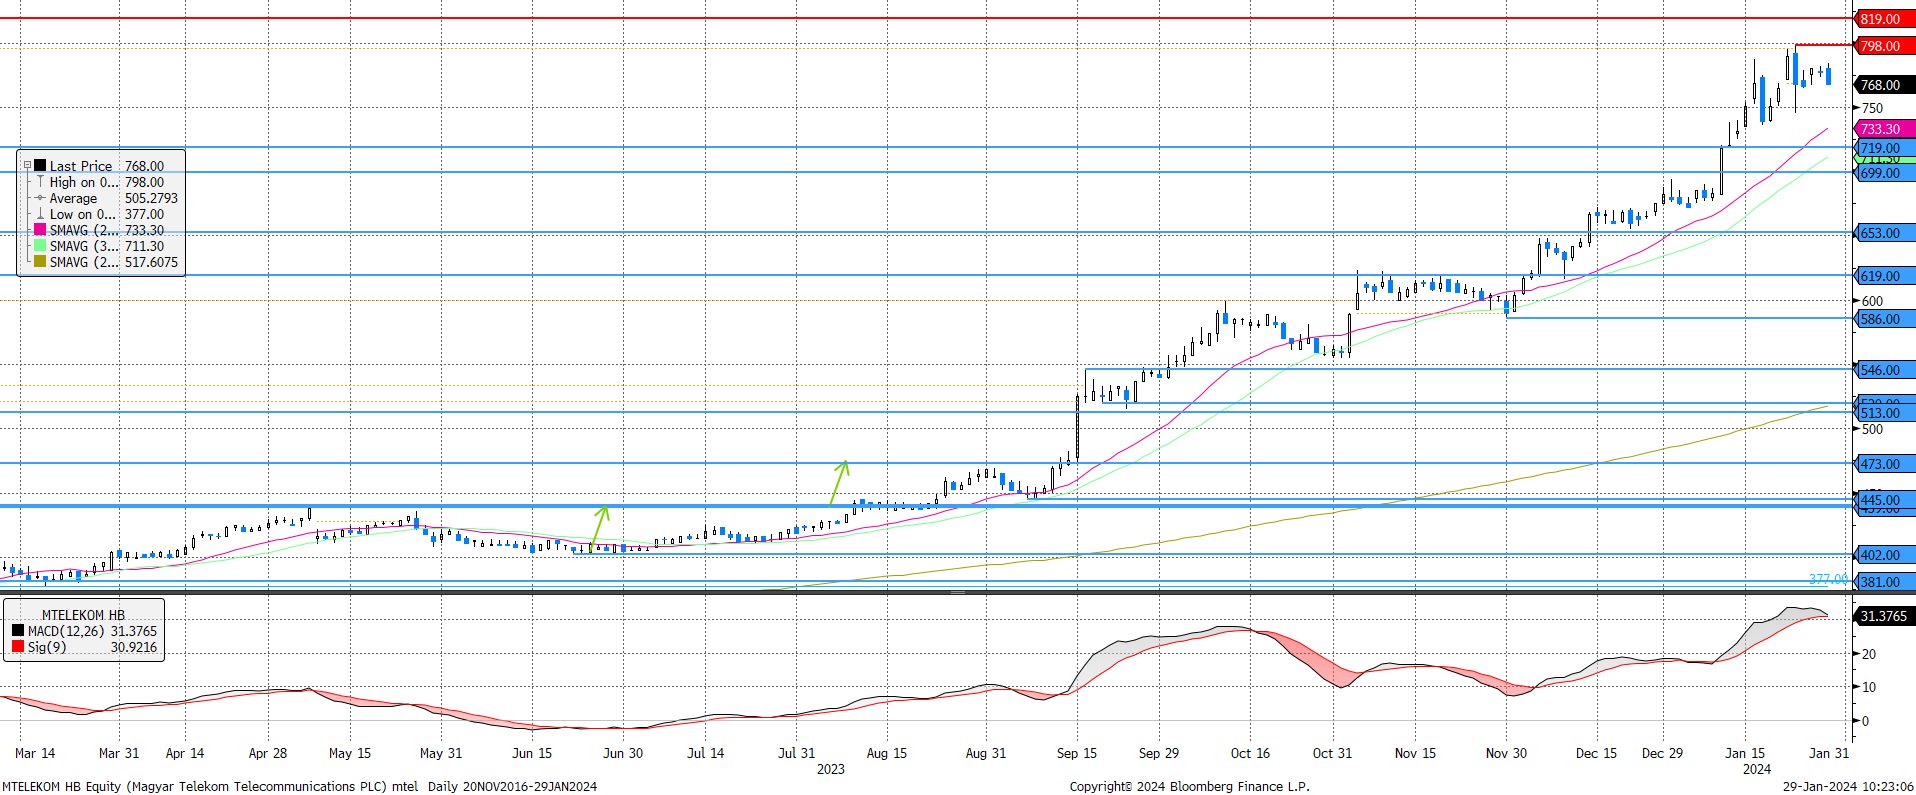This screenshot has width=1916, height=795.
Task: Click the 'Sep 15' date label
Action: click(1077, 753)
